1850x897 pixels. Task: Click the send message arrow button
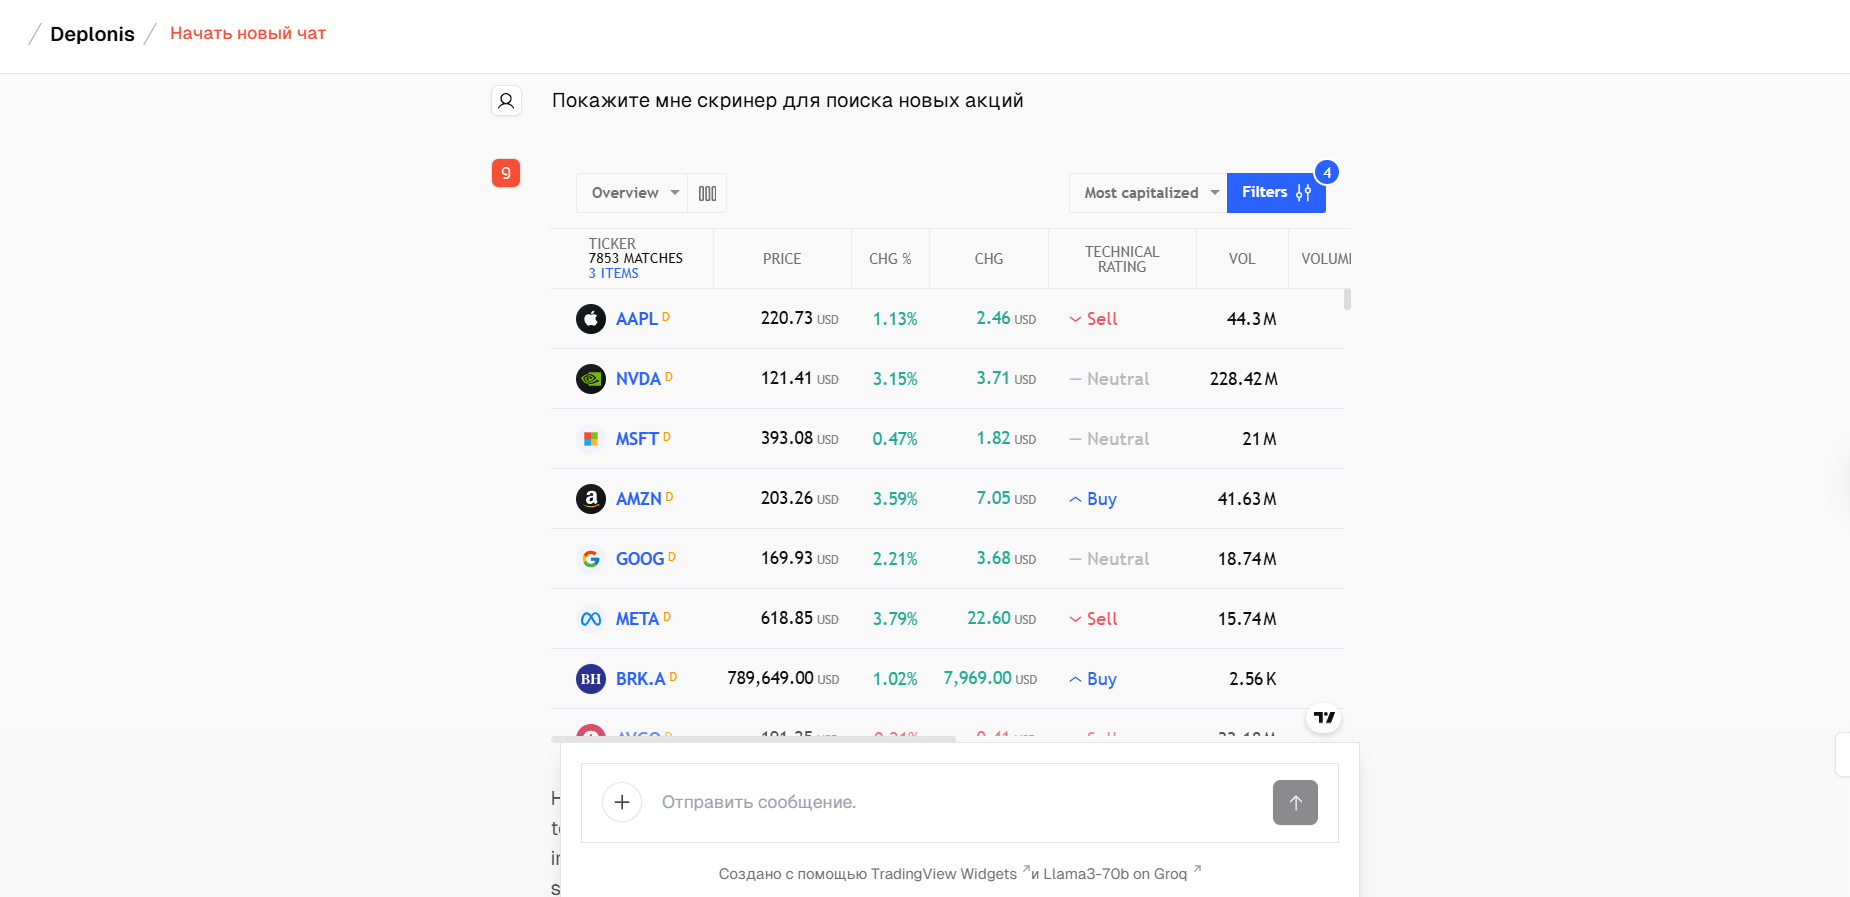[x=1295, y=803]
